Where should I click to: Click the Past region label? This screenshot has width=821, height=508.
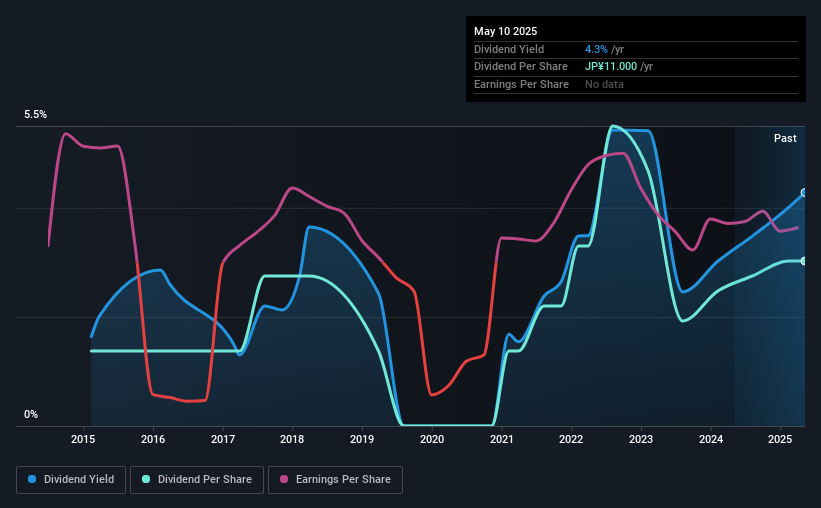(x=785, y=138)
